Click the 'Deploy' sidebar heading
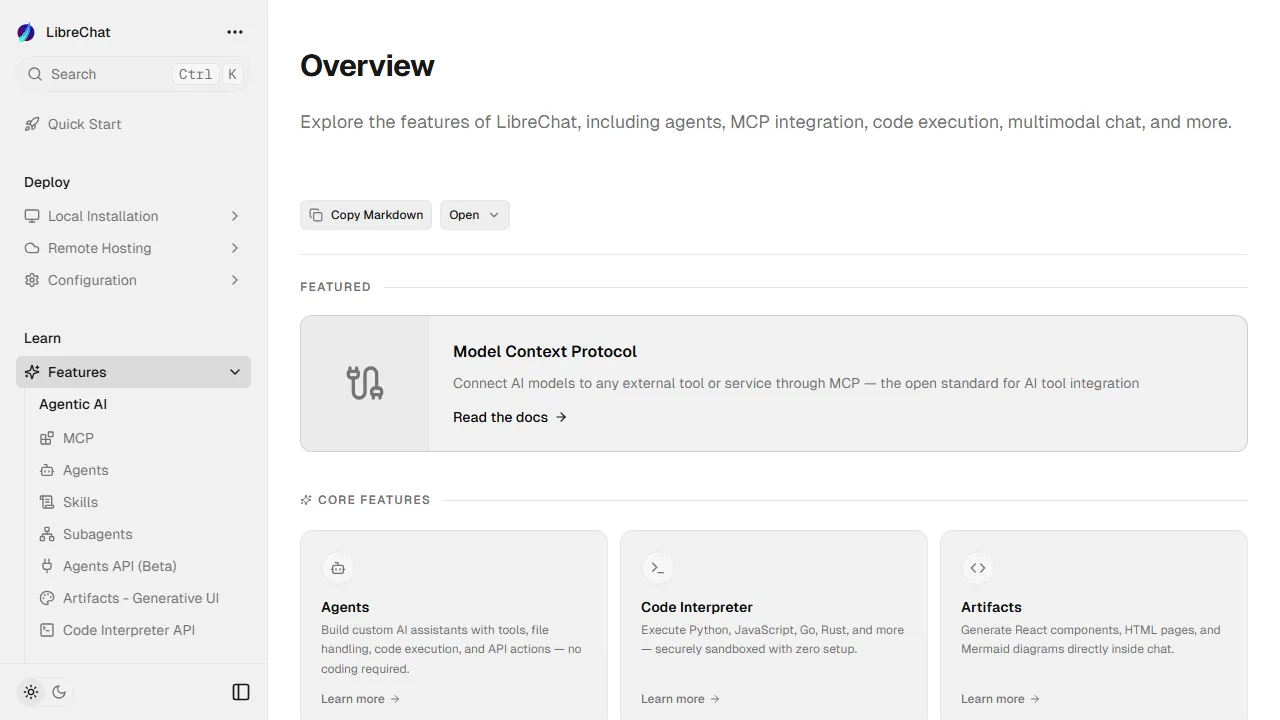 point(47,182)
